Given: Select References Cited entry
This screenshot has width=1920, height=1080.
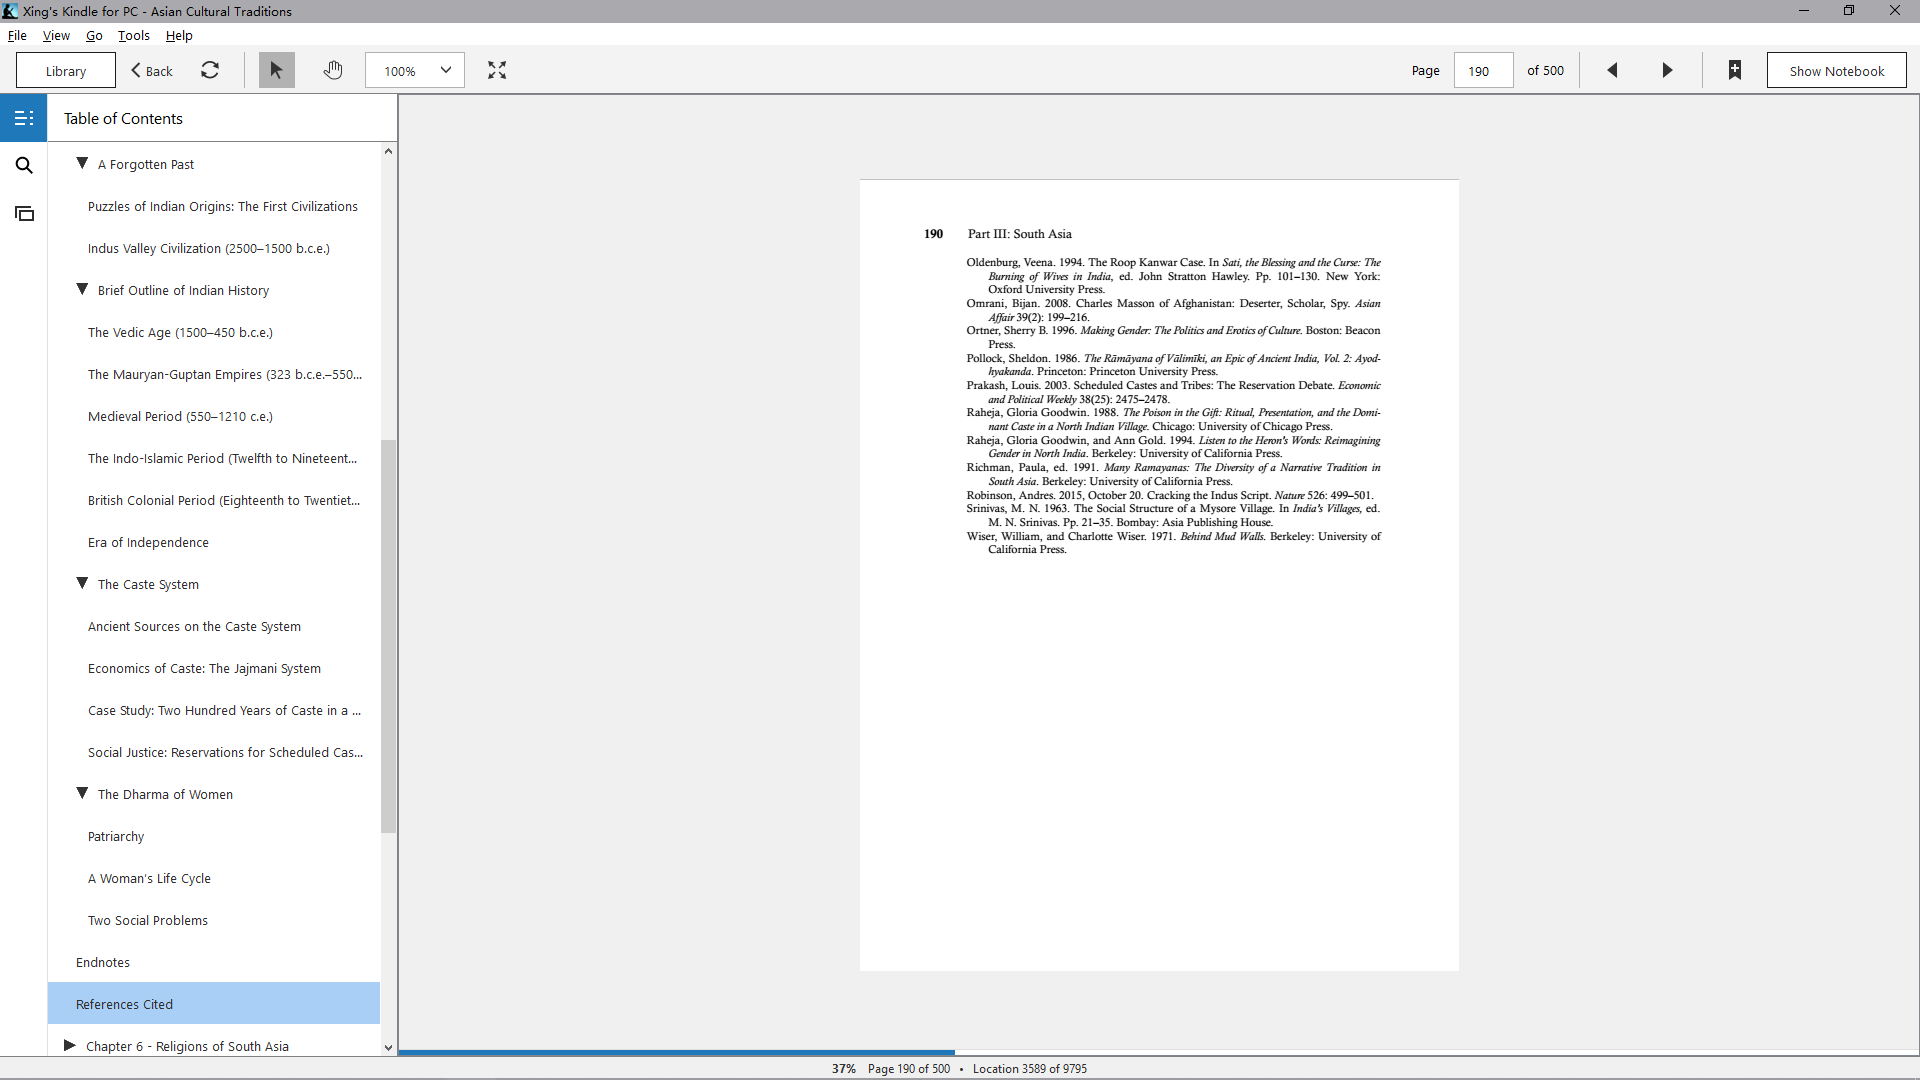Looking at the screenshot, I should [214, 1003].
